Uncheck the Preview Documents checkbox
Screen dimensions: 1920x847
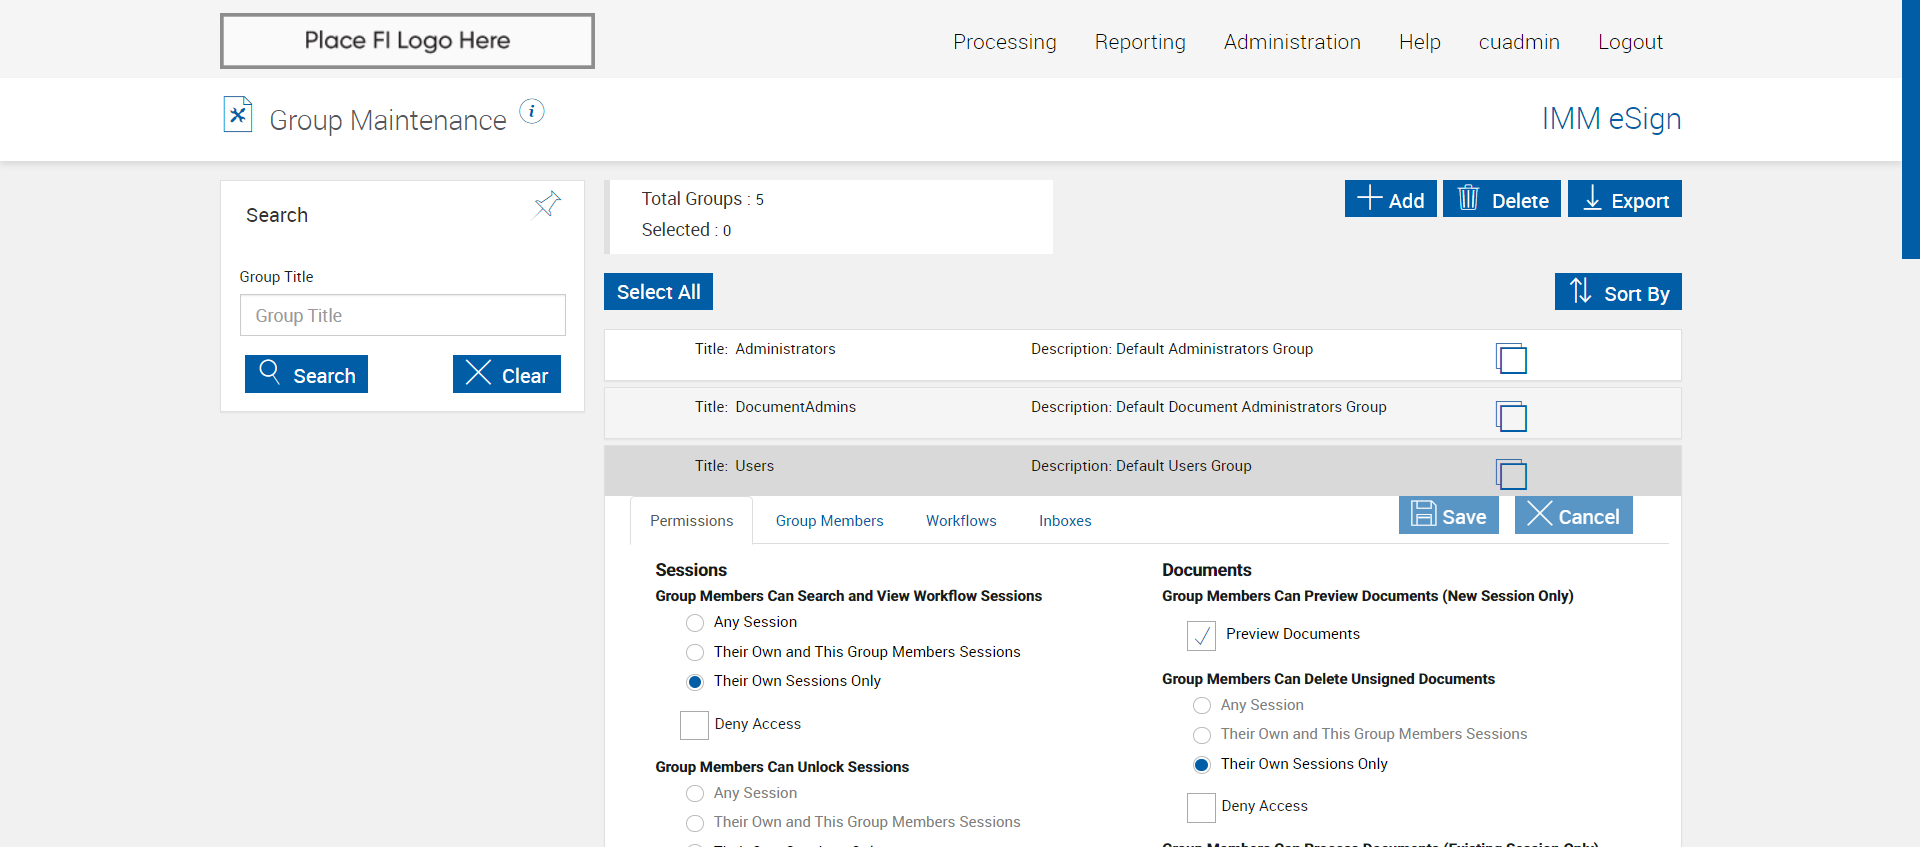pyautogui.click(x=1201, y=635)
